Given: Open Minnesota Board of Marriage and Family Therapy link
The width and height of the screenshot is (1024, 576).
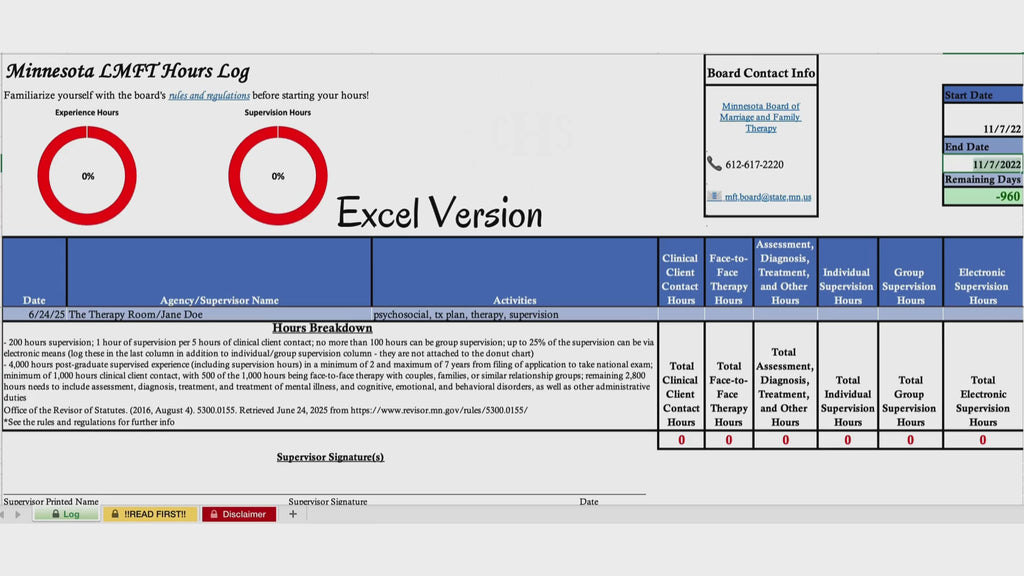Looking at the screenshot, I should pyautogui.click(x=761, y=117).
